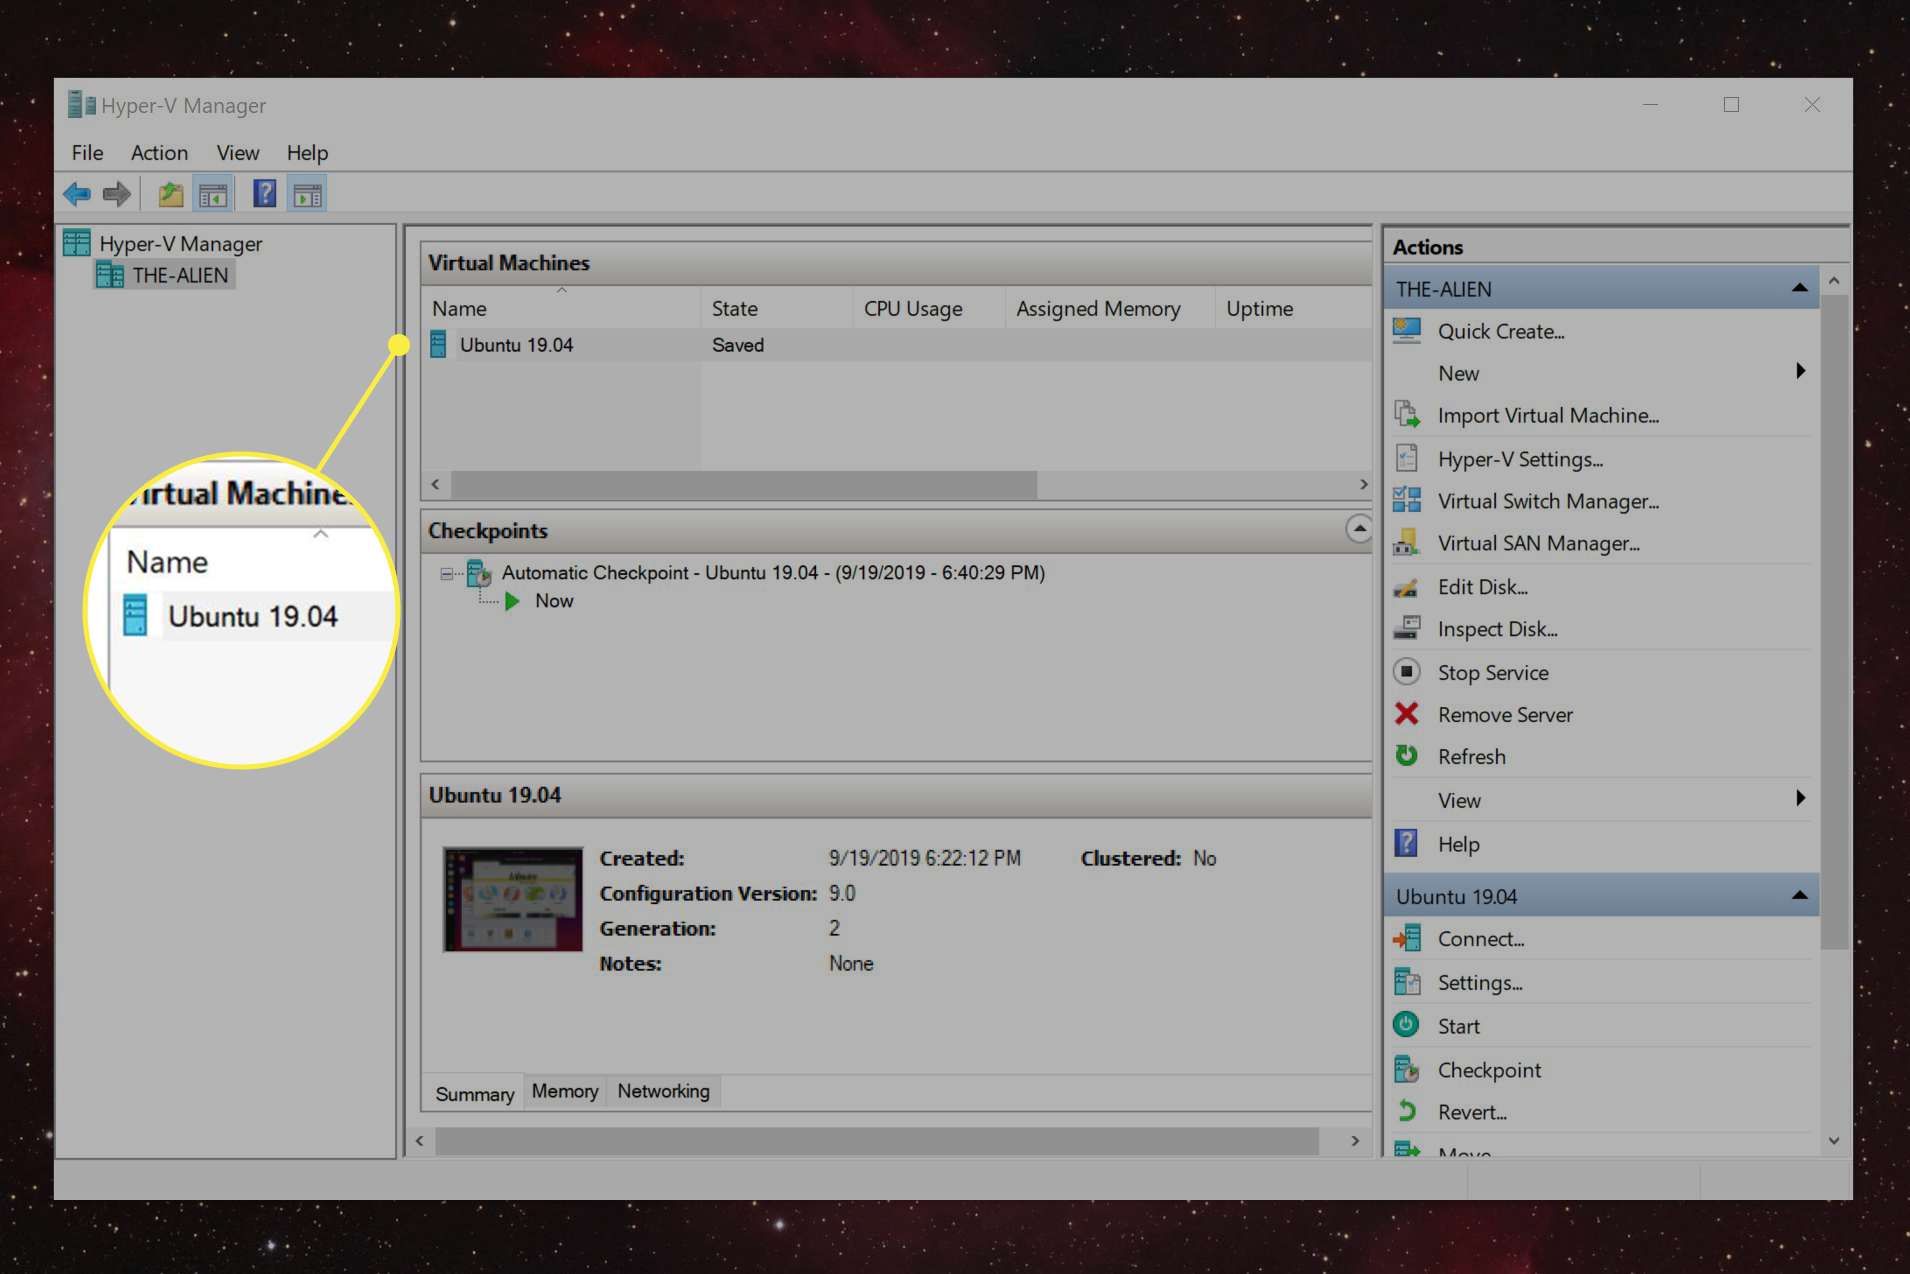The width and height of the screenshot is (1910, 1274).
Task: Expand the New submenu arrow
Action: 1800,372
